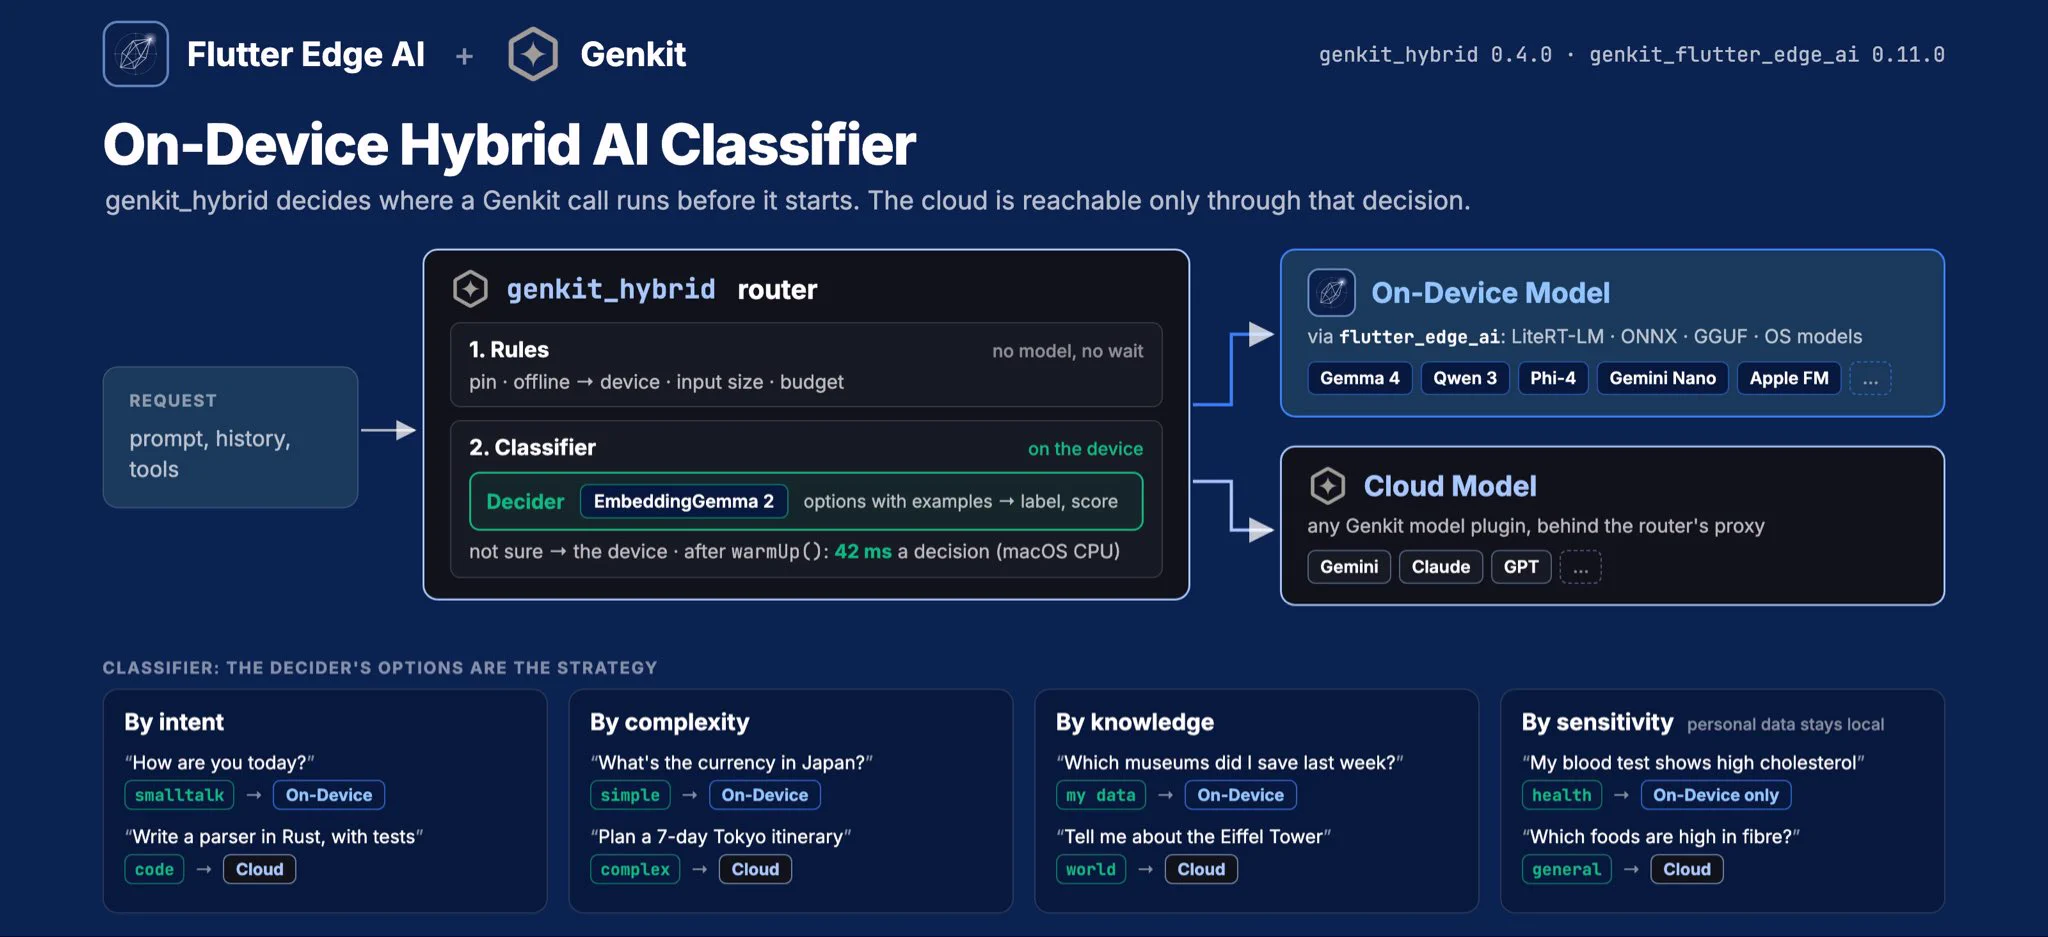Click the hexagon icon beside genkit_hybrid router
Screen dimensions: 2048x937
[x=470, y=289]
